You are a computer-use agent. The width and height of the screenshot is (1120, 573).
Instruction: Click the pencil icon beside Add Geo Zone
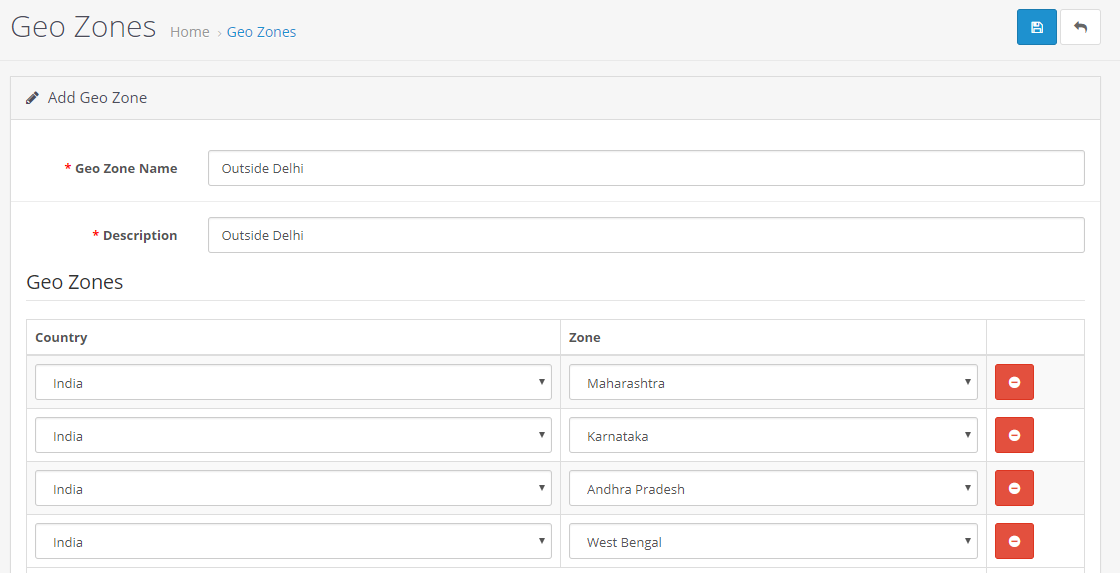[x=32, y=98]
